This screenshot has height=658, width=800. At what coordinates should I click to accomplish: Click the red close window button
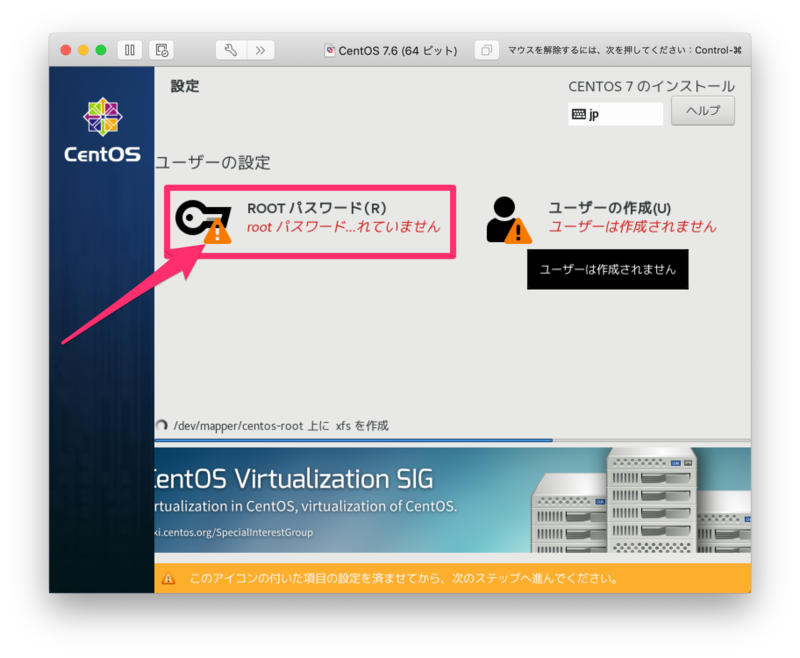coord(66,50)
